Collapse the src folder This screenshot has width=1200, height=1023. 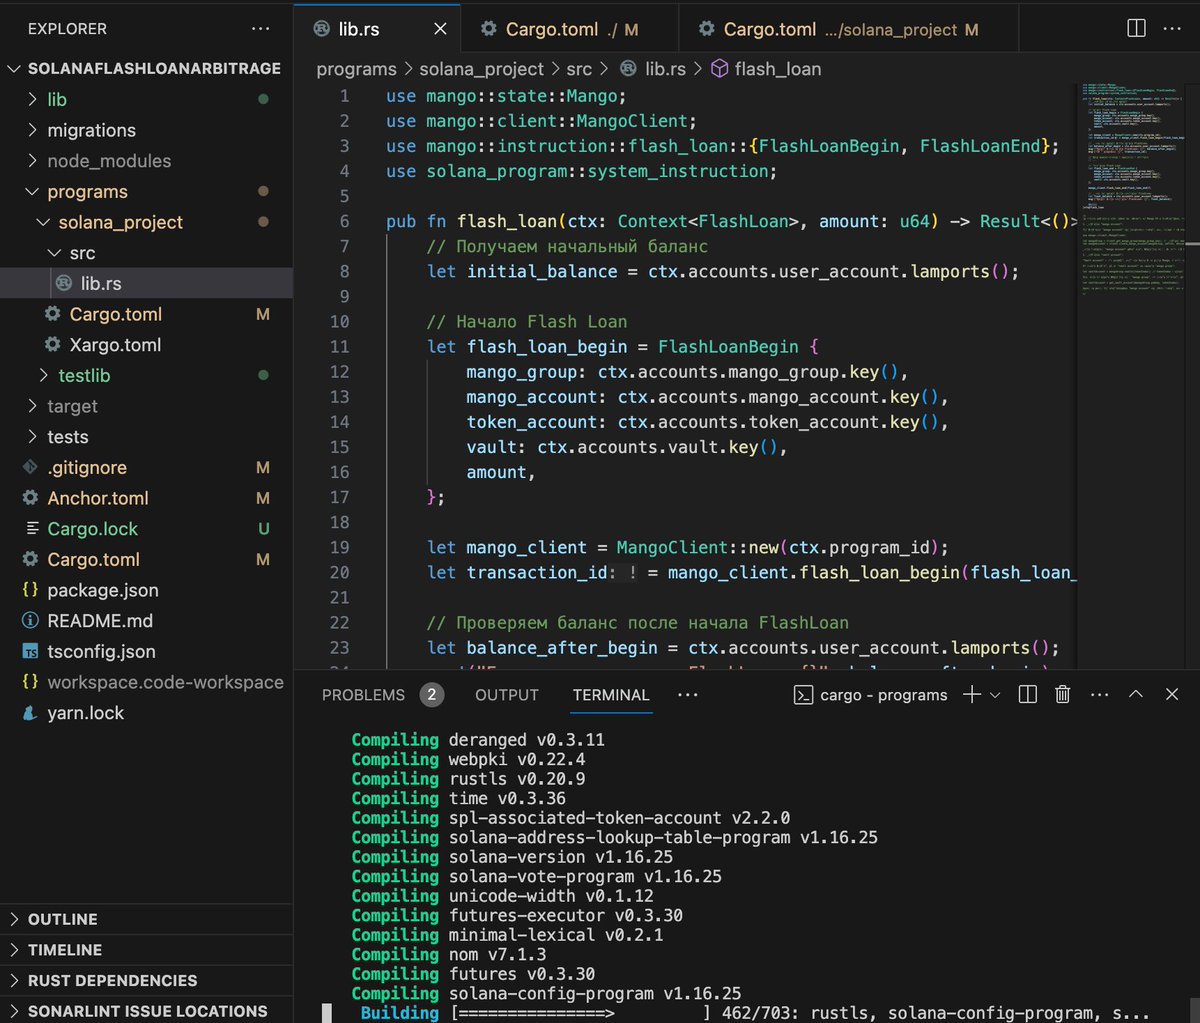pyautogui.click(x=147, y=253)
